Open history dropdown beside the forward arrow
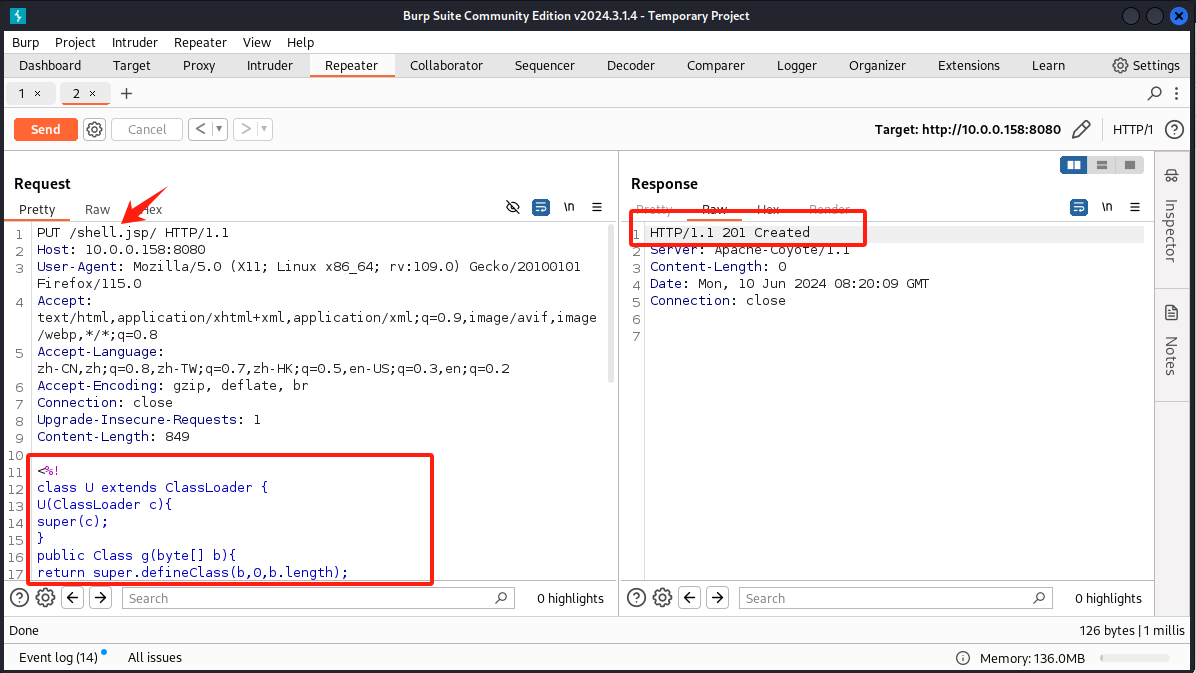The height and width of the screenshot is (673, 1196). click(x=265, y=129)
